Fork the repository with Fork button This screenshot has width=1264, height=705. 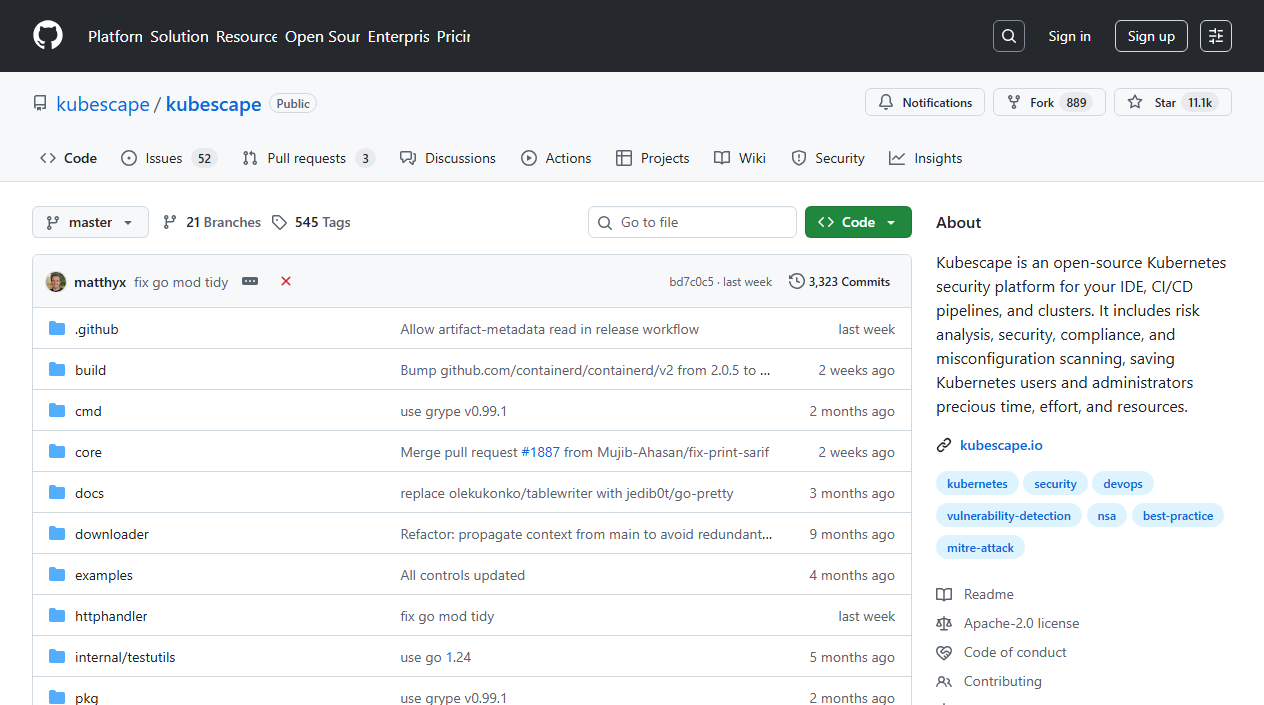click(x=1049, y=102)
